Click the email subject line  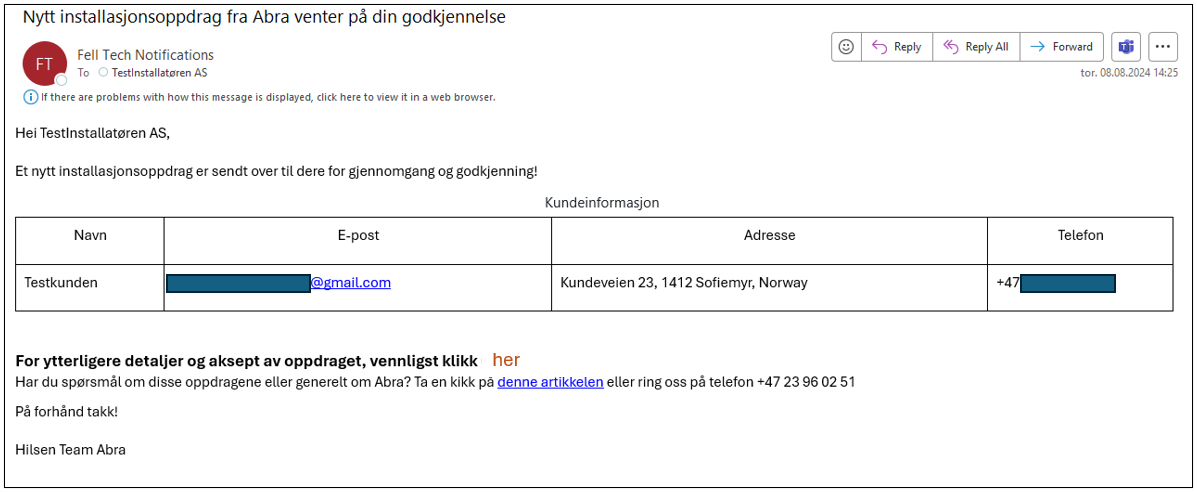click(264, 18)
